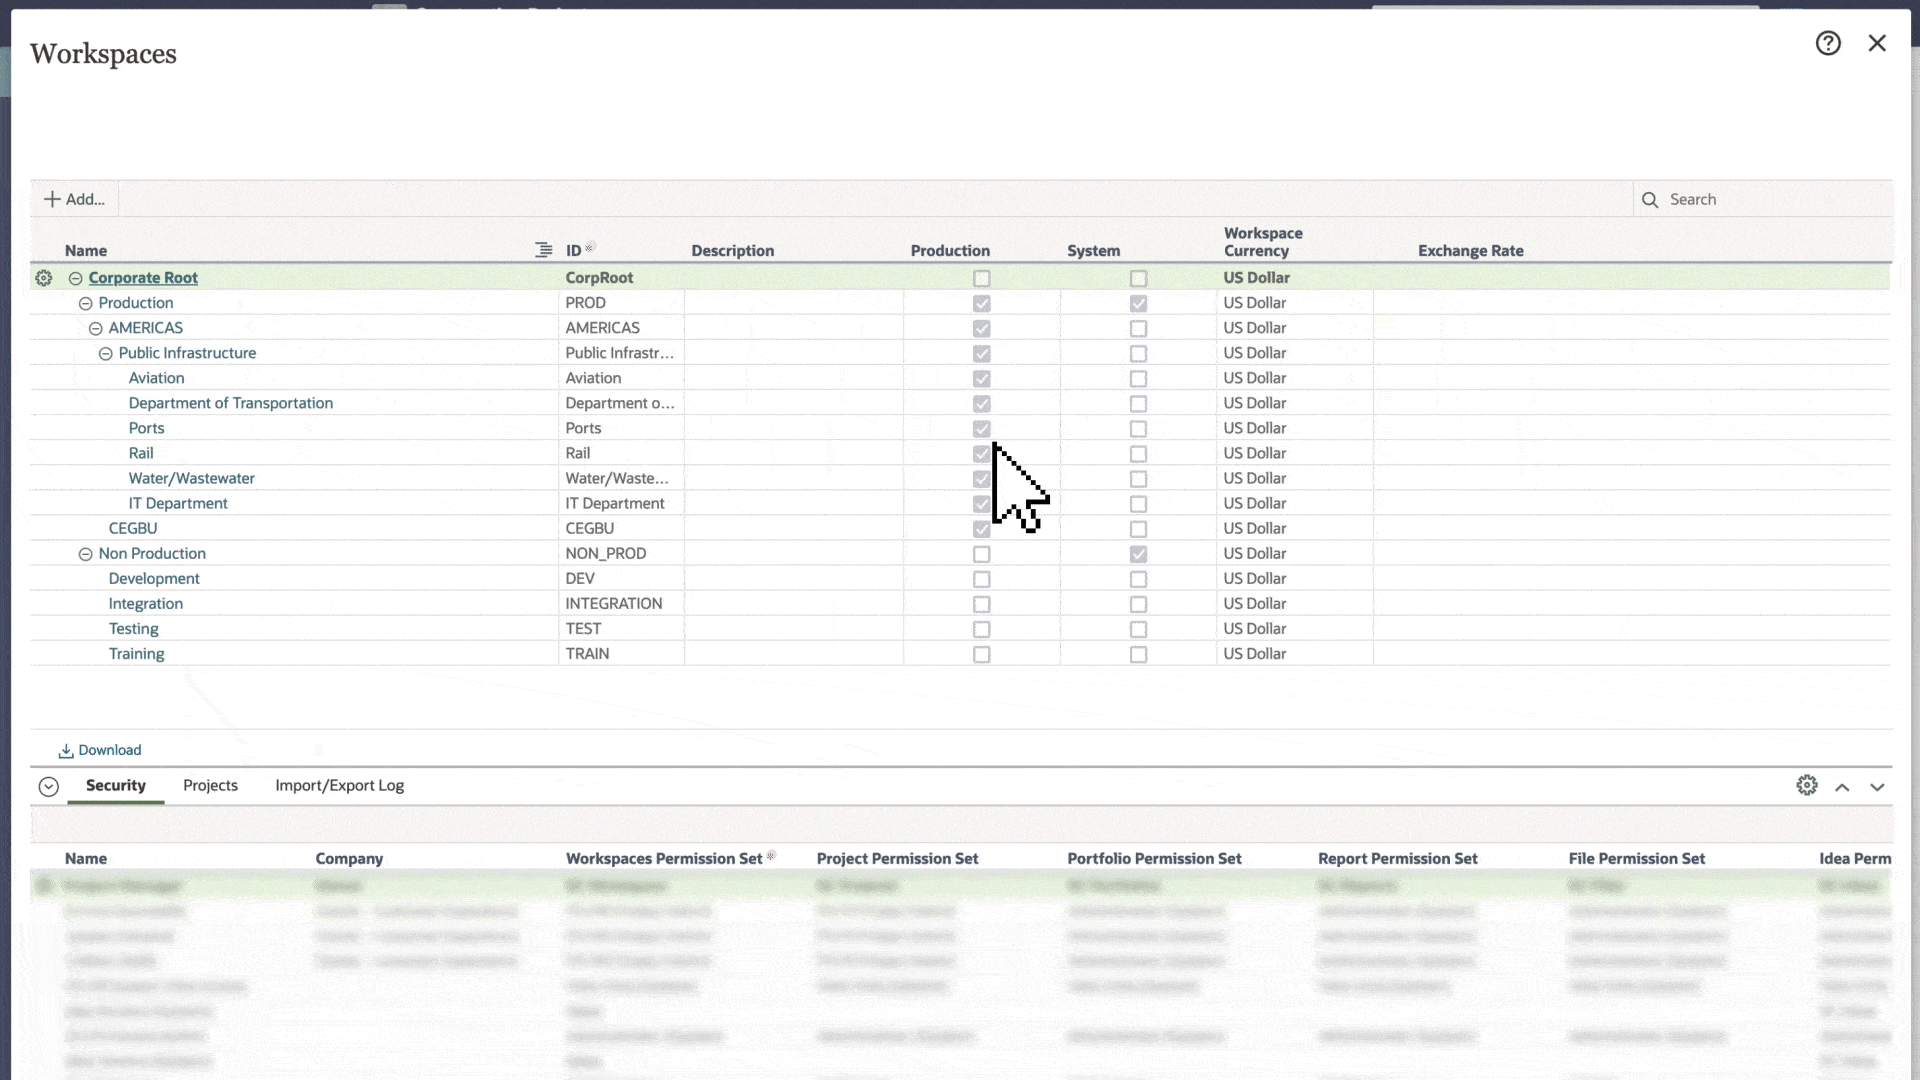Image resolution: width=1920 pixels, height=1080 pixels.
Task: Toggle the System checkbox for Training row
Action: click(1138, 654)
